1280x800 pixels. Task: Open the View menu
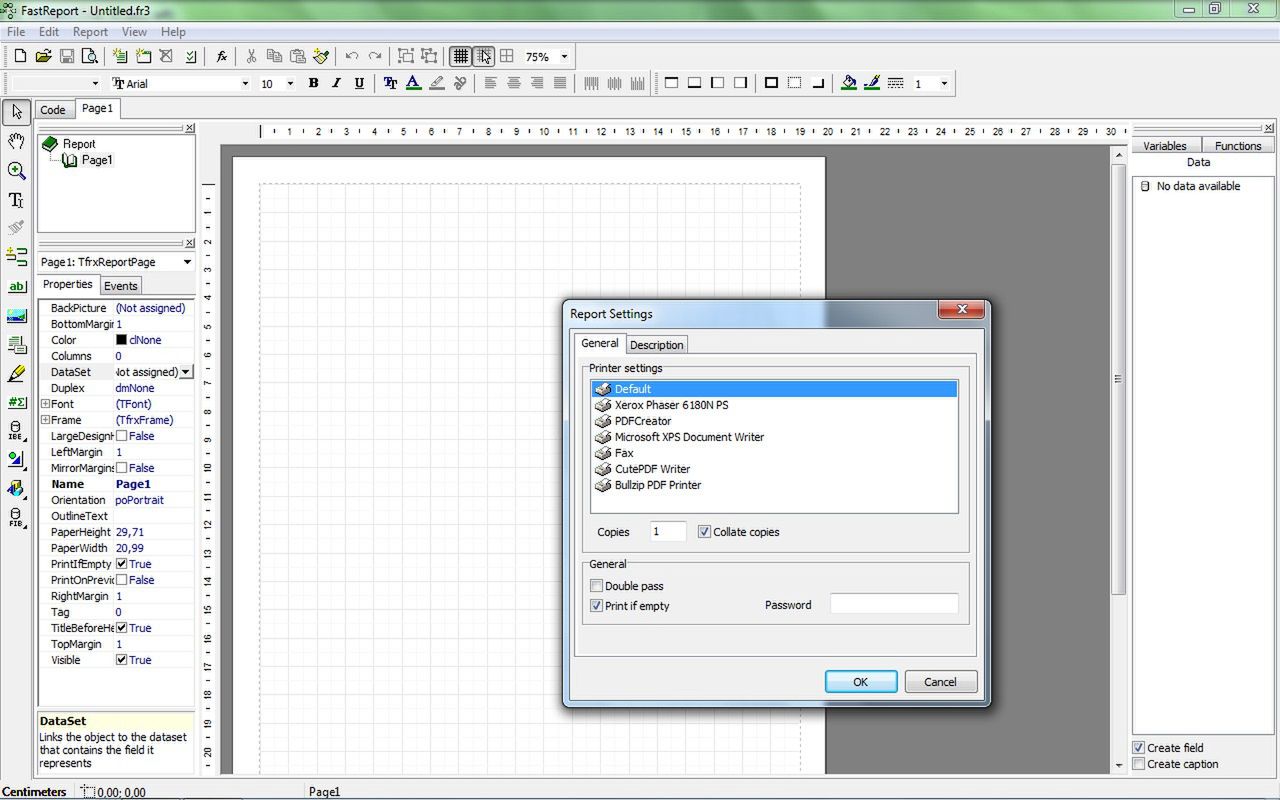(134, 32)
